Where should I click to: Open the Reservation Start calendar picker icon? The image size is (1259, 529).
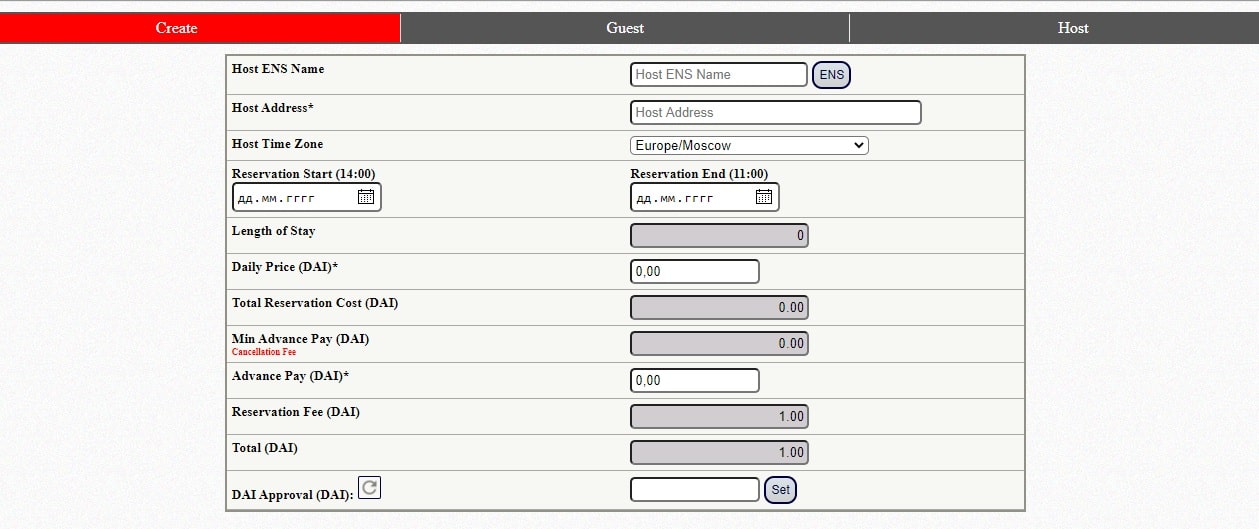tap(366, 197)
